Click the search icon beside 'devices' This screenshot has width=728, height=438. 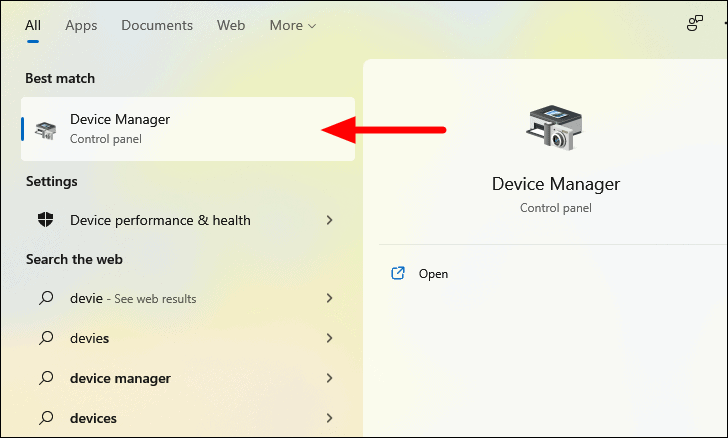[x=46, y=418]
